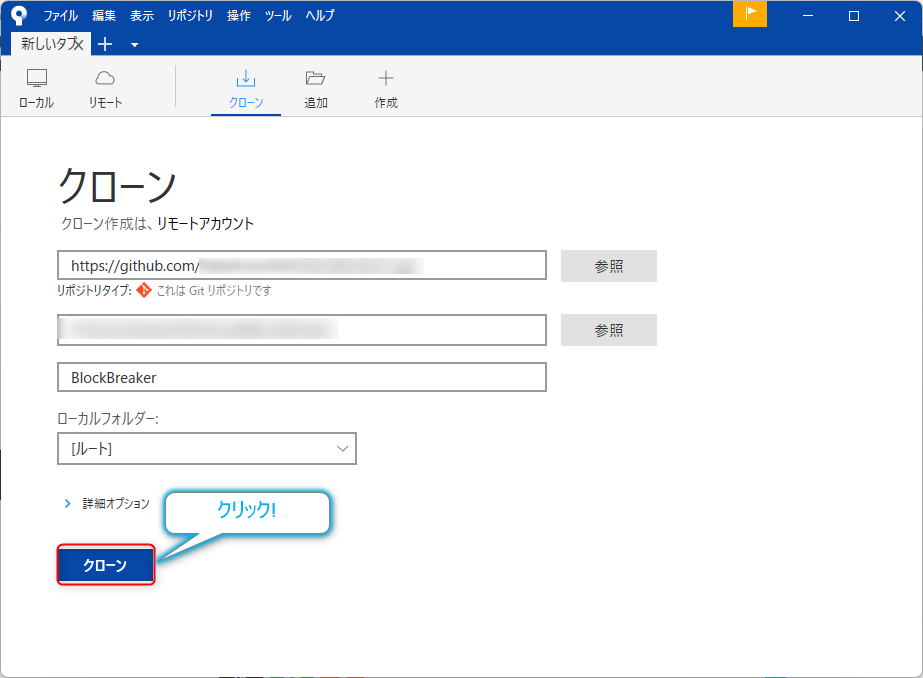923x678 pixels.
Task: Expand 詳細オプション section
Action: pos(68,504)
